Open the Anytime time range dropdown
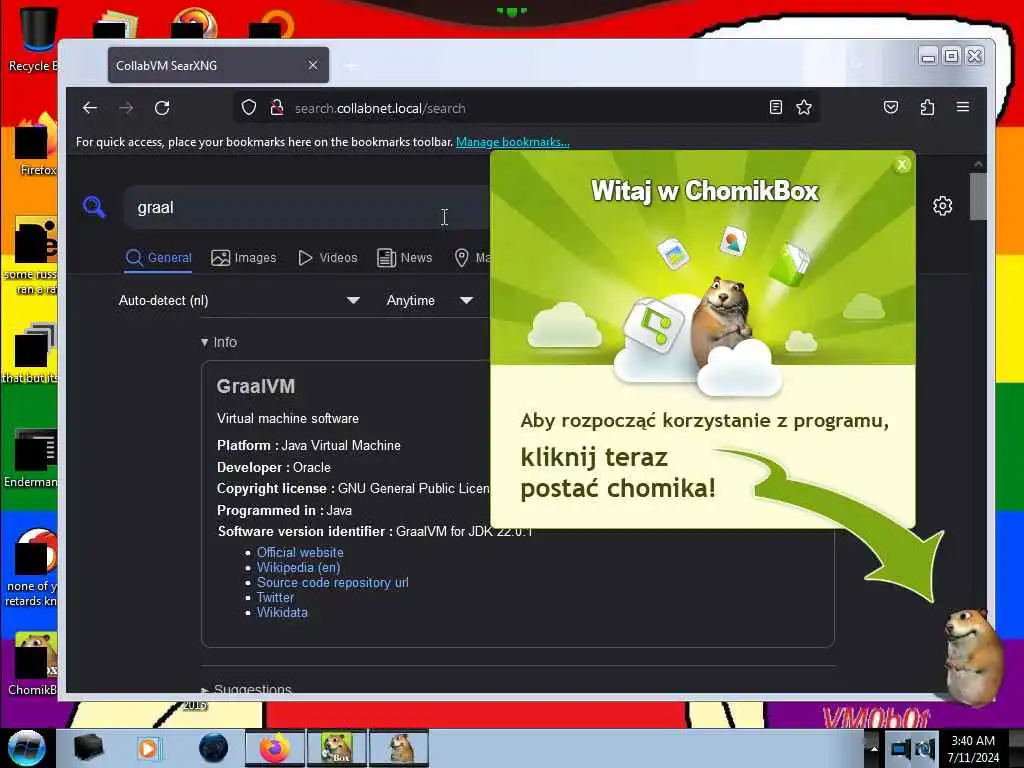1024x768 pixels. (430, 300)
